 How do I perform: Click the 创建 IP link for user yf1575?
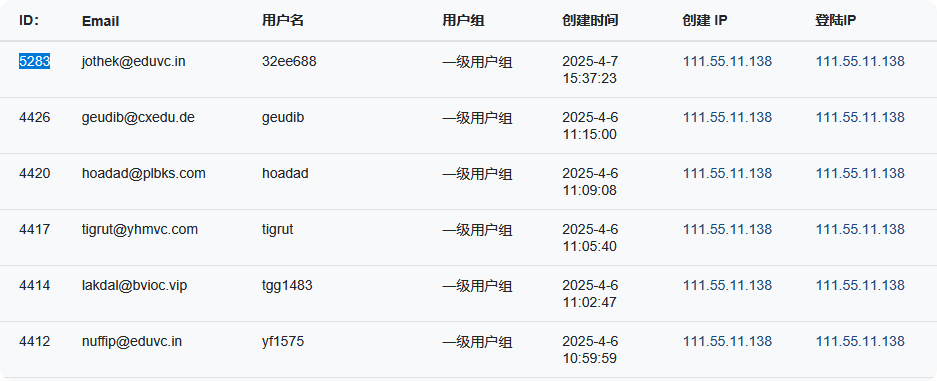tap(727, 342)
